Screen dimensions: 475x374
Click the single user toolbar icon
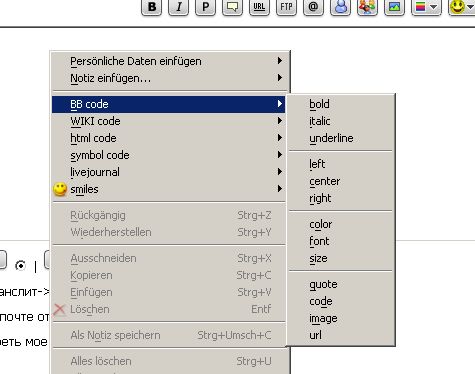point(340,7)
